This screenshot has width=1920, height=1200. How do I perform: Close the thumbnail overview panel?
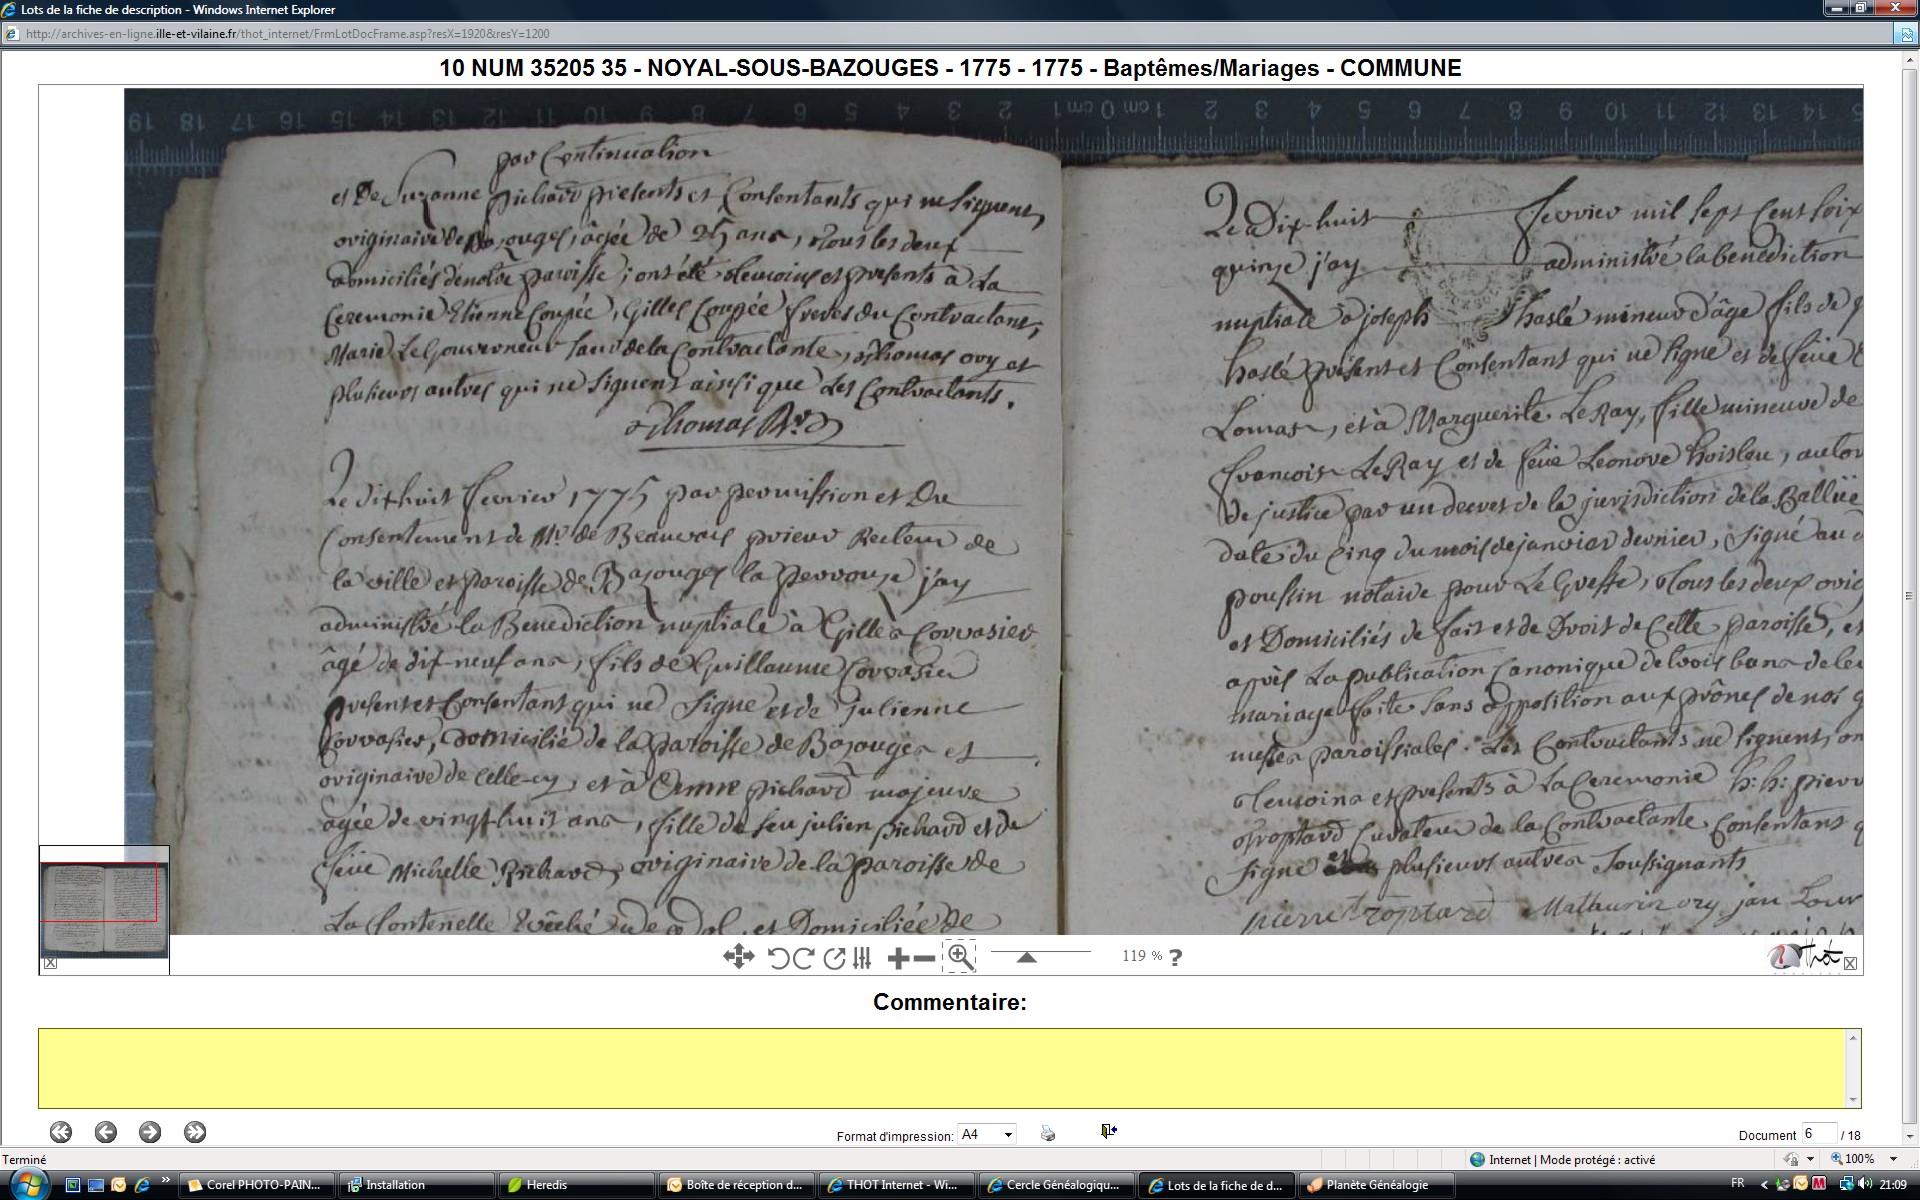pos(50,963)
